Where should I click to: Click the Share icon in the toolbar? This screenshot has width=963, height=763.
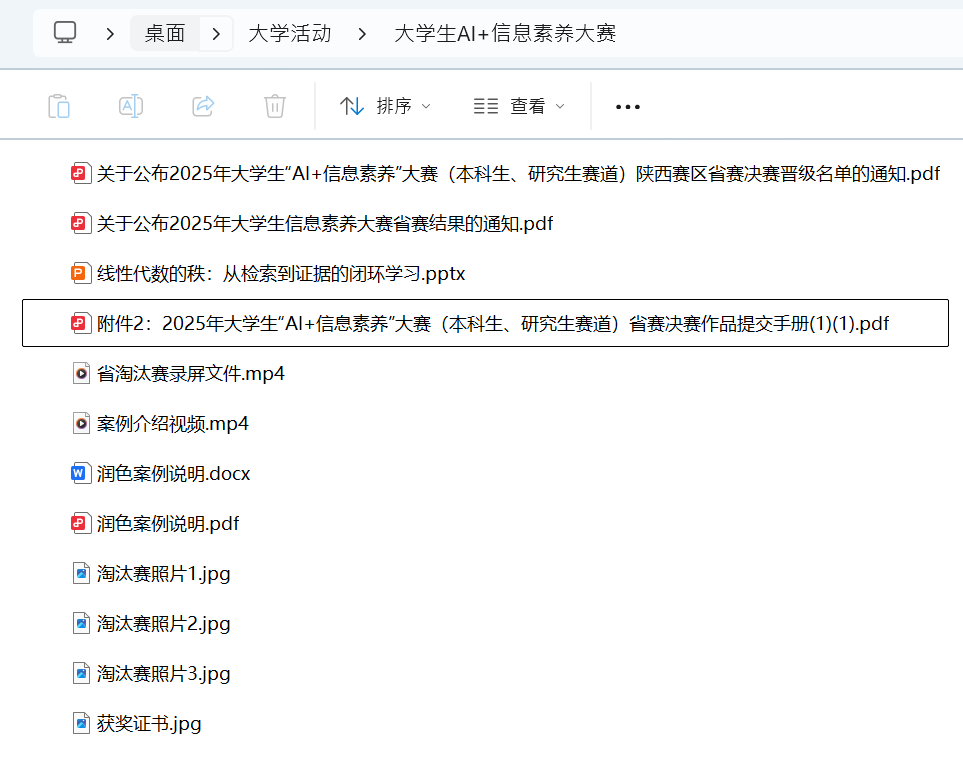pos(203,105)
